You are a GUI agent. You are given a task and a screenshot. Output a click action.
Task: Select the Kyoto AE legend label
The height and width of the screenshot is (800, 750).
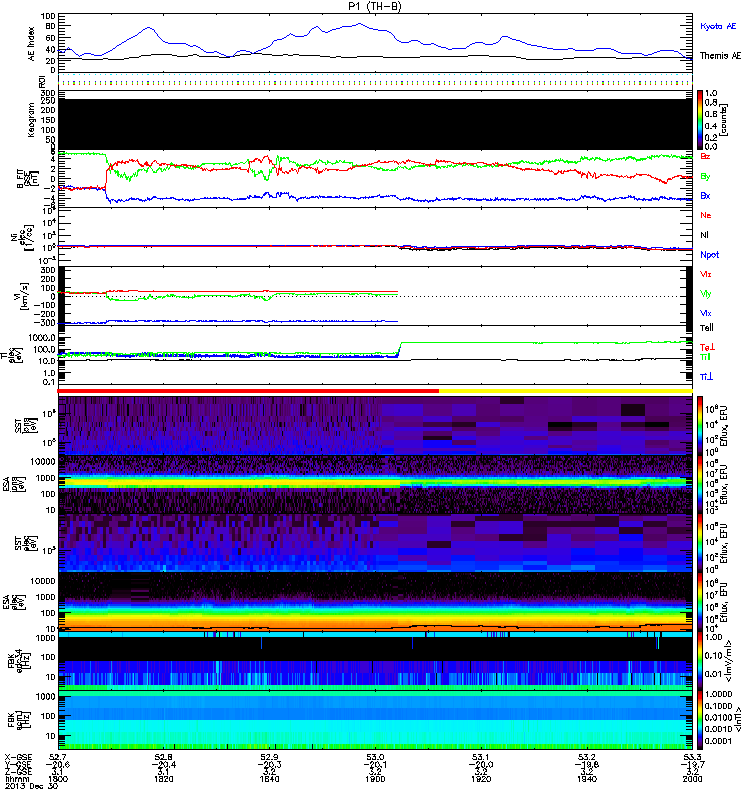click(x=718, y=26)
